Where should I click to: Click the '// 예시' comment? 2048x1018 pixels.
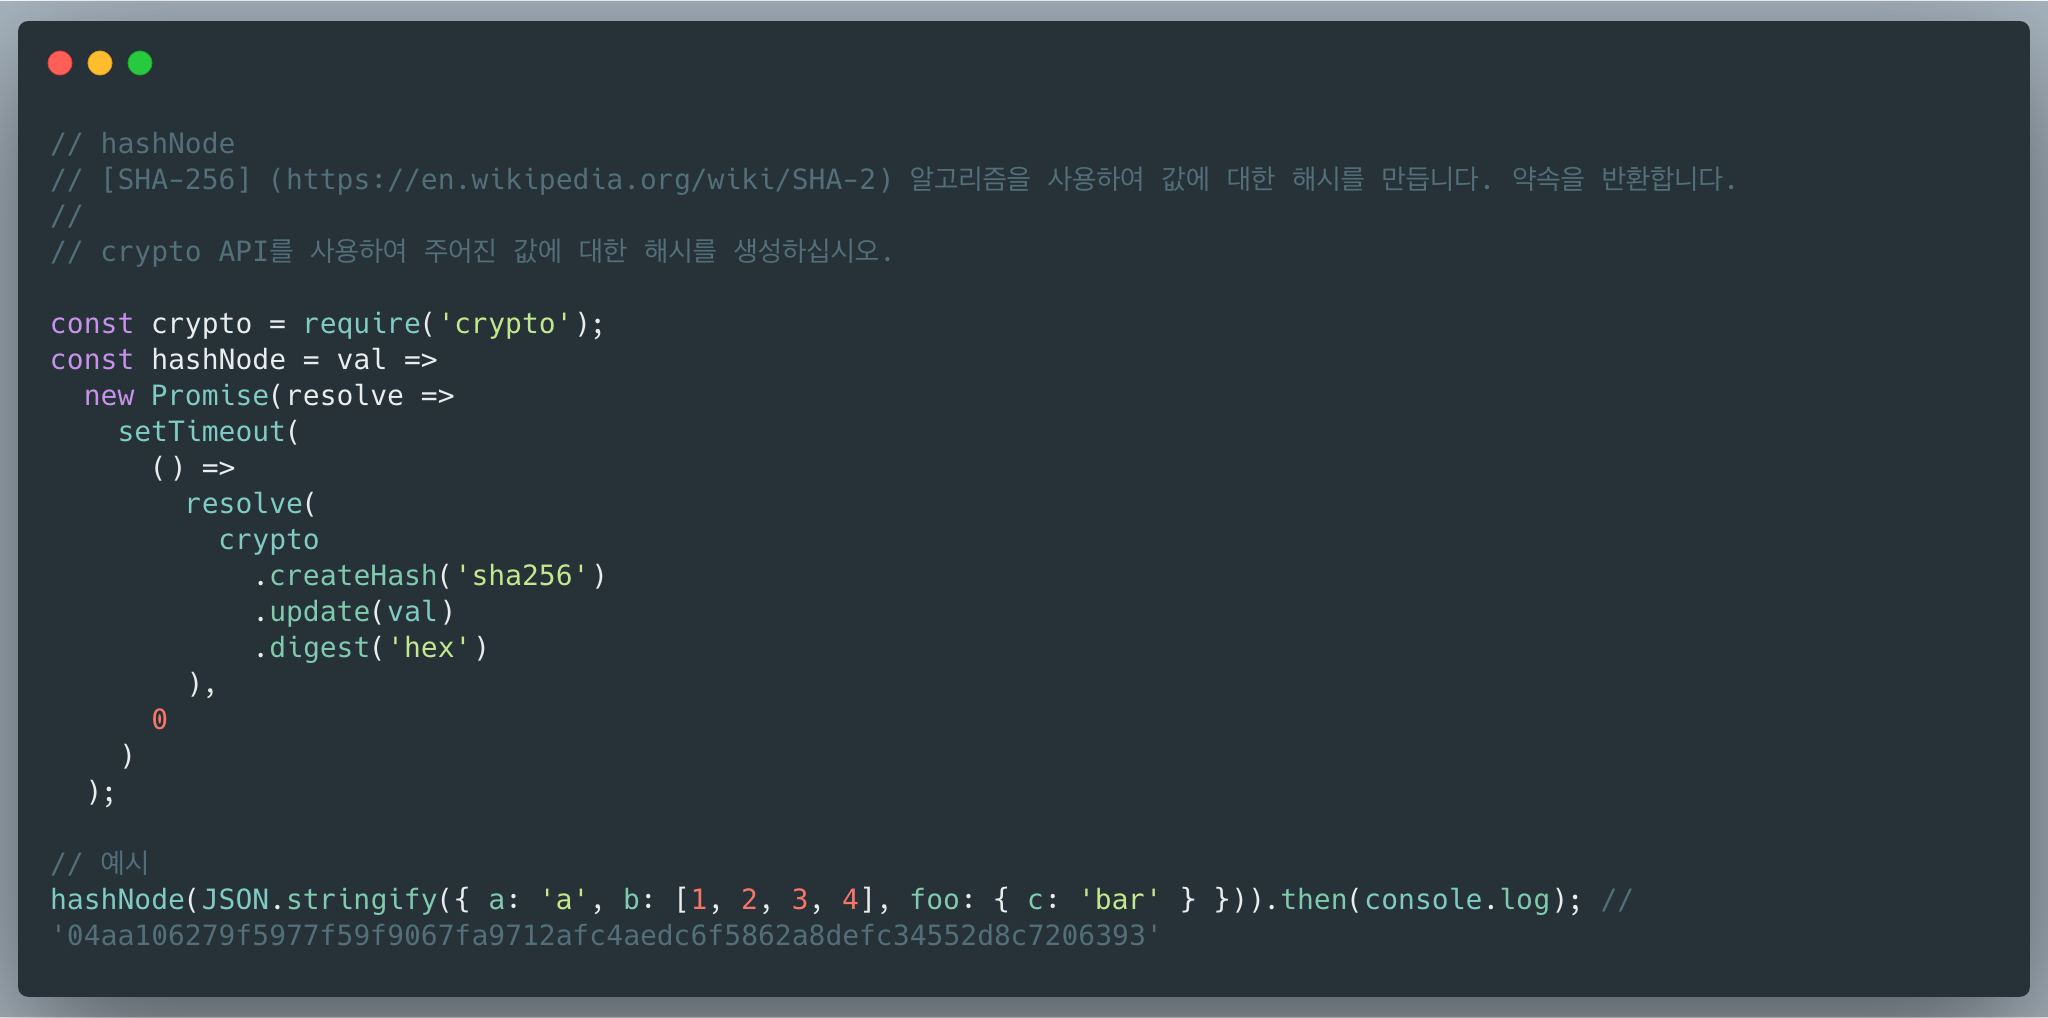[100, 863]
